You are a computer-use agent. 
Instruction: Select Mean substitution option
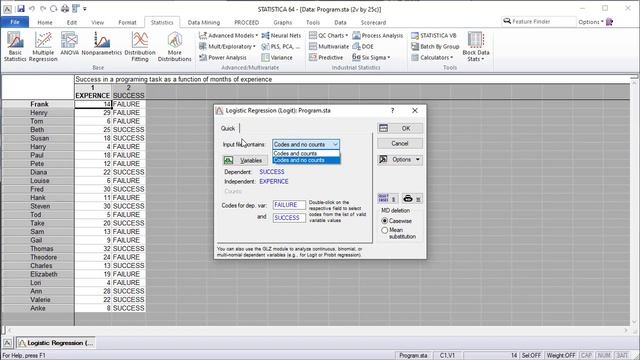[398, 233]
